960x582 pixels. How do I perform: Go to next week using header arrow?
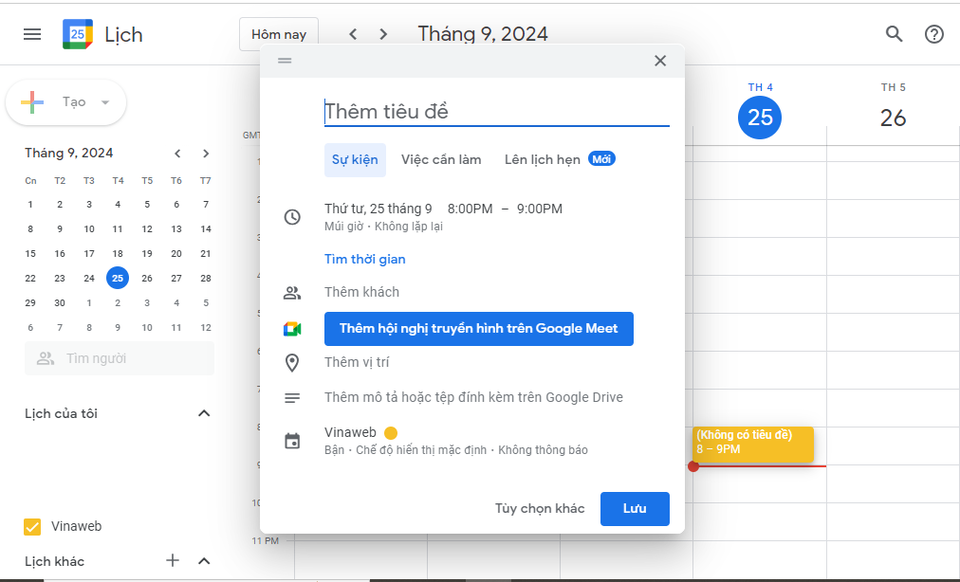(383, 34)
